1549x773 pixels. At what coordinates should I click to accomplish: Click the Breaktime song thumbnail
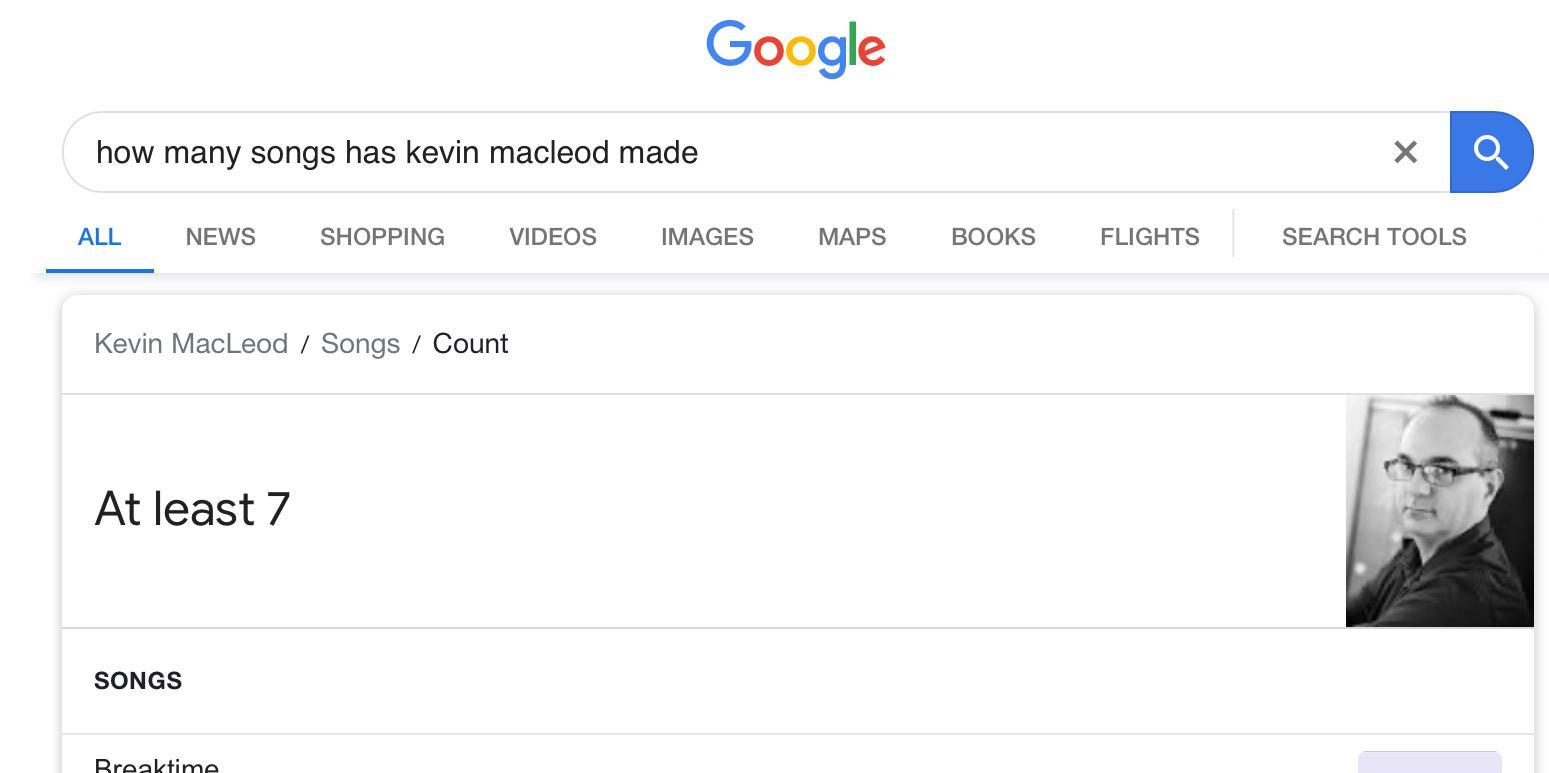tap(1429, 763)
